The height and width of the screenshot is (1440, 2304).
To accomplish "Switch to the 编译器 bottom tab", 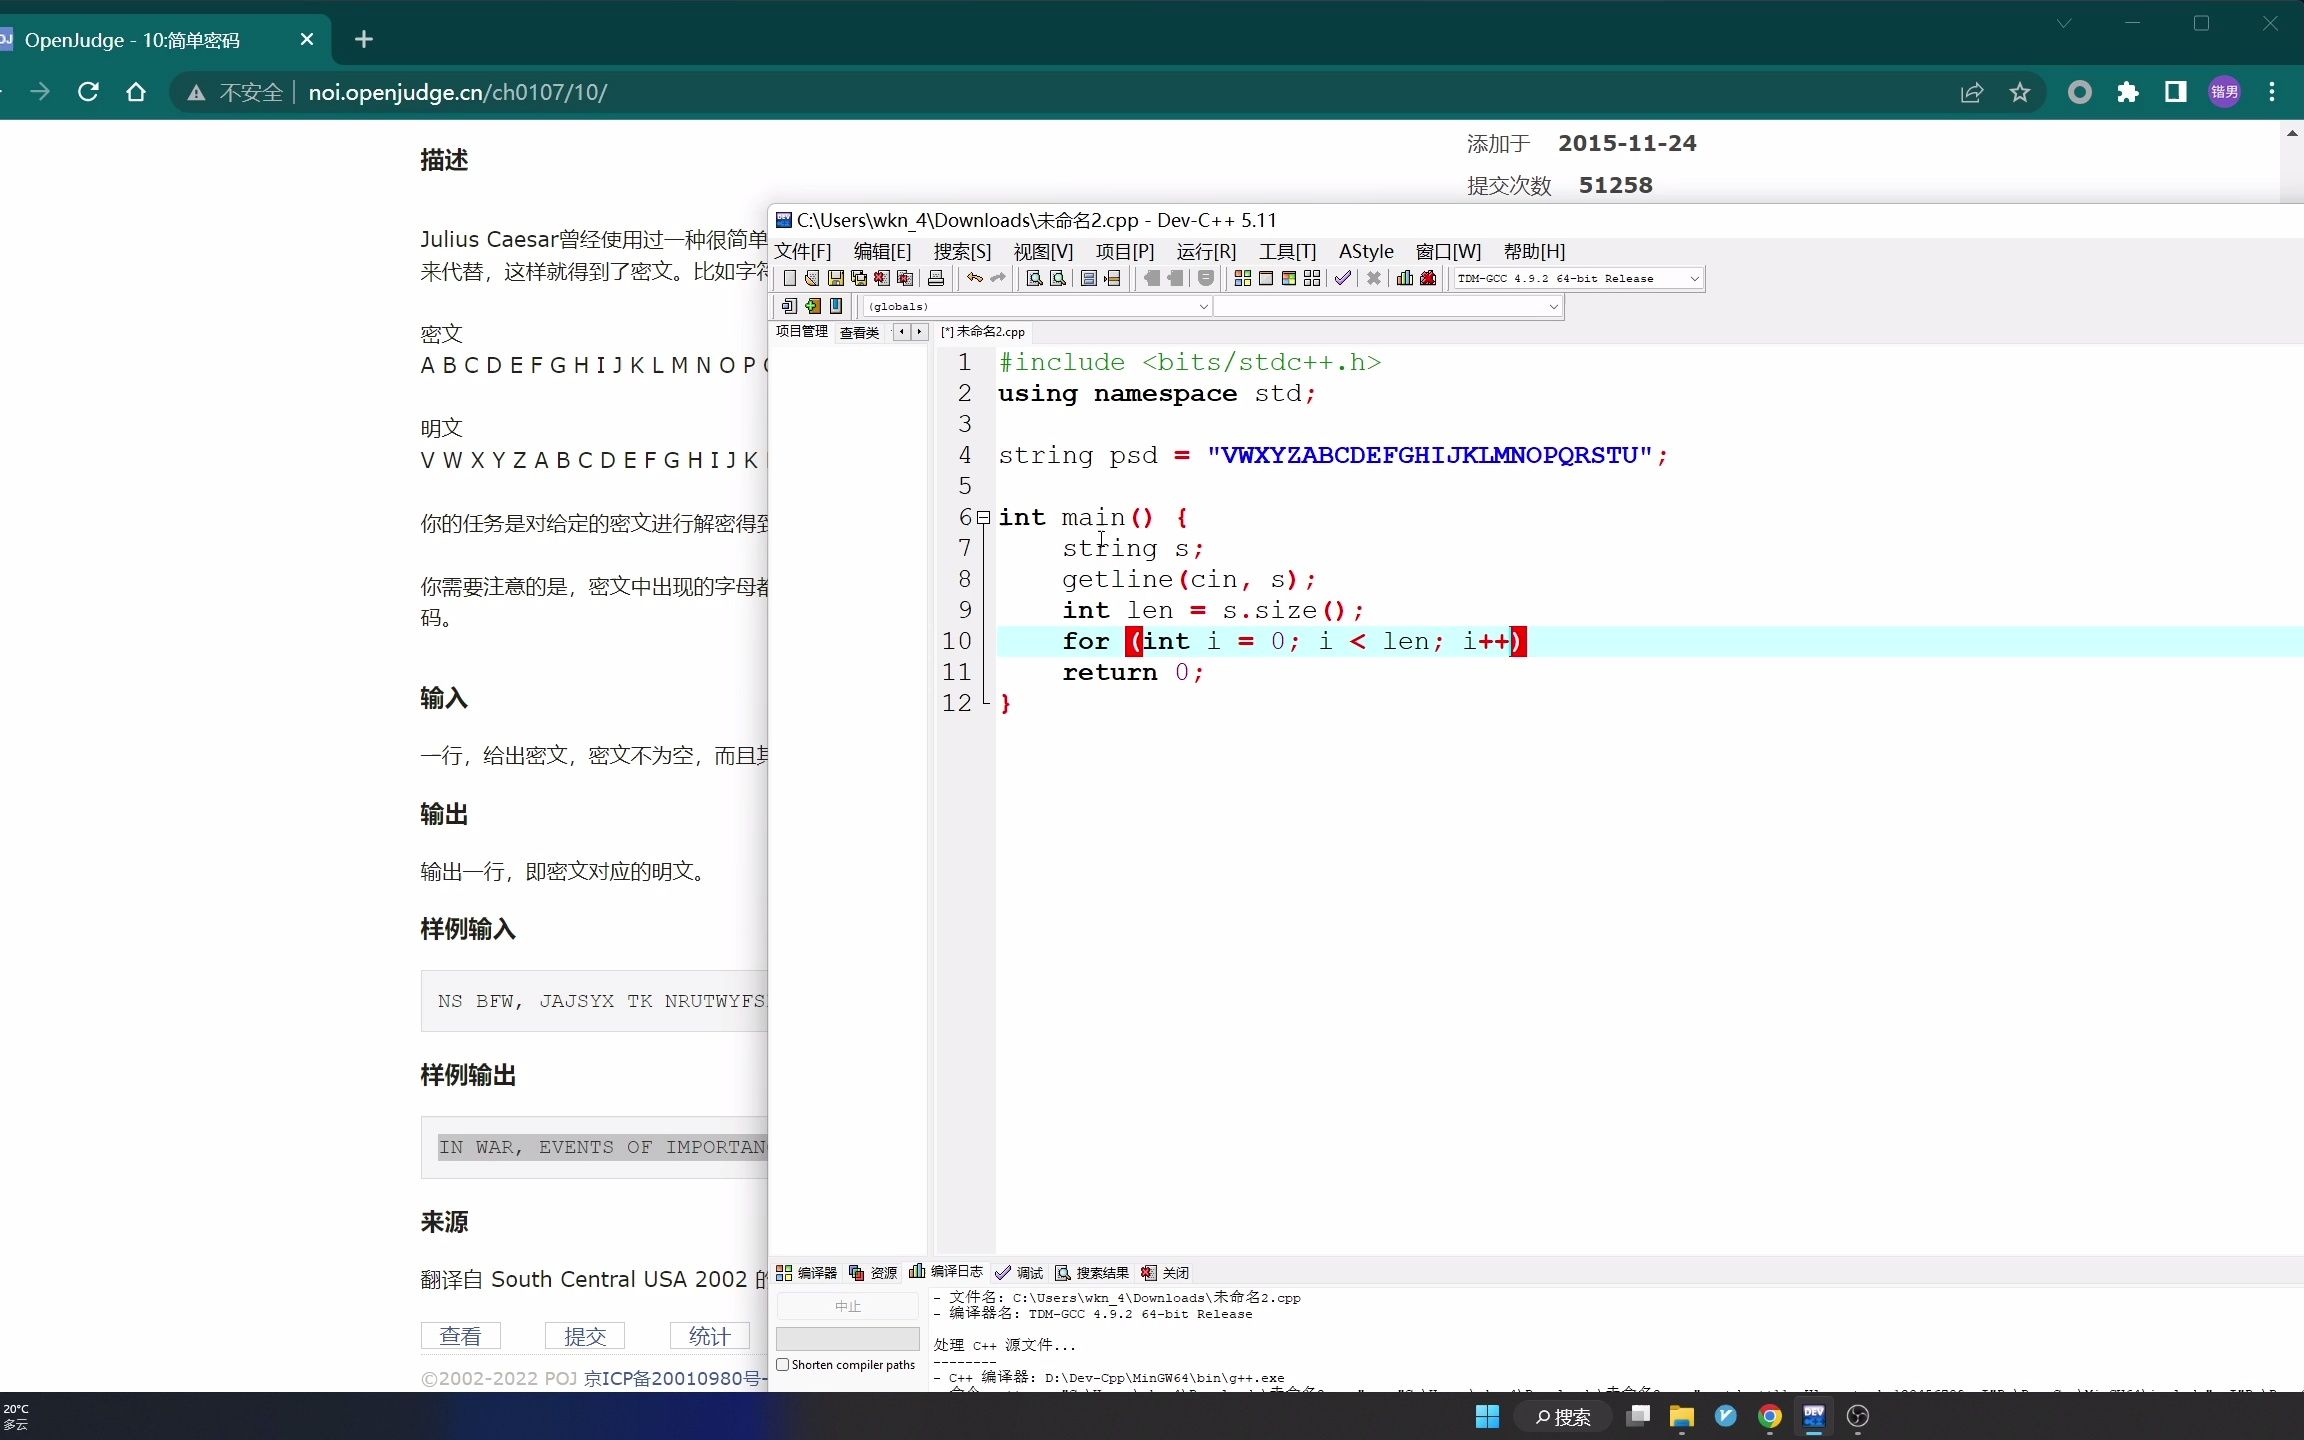I will click(x=807, y=1272).
